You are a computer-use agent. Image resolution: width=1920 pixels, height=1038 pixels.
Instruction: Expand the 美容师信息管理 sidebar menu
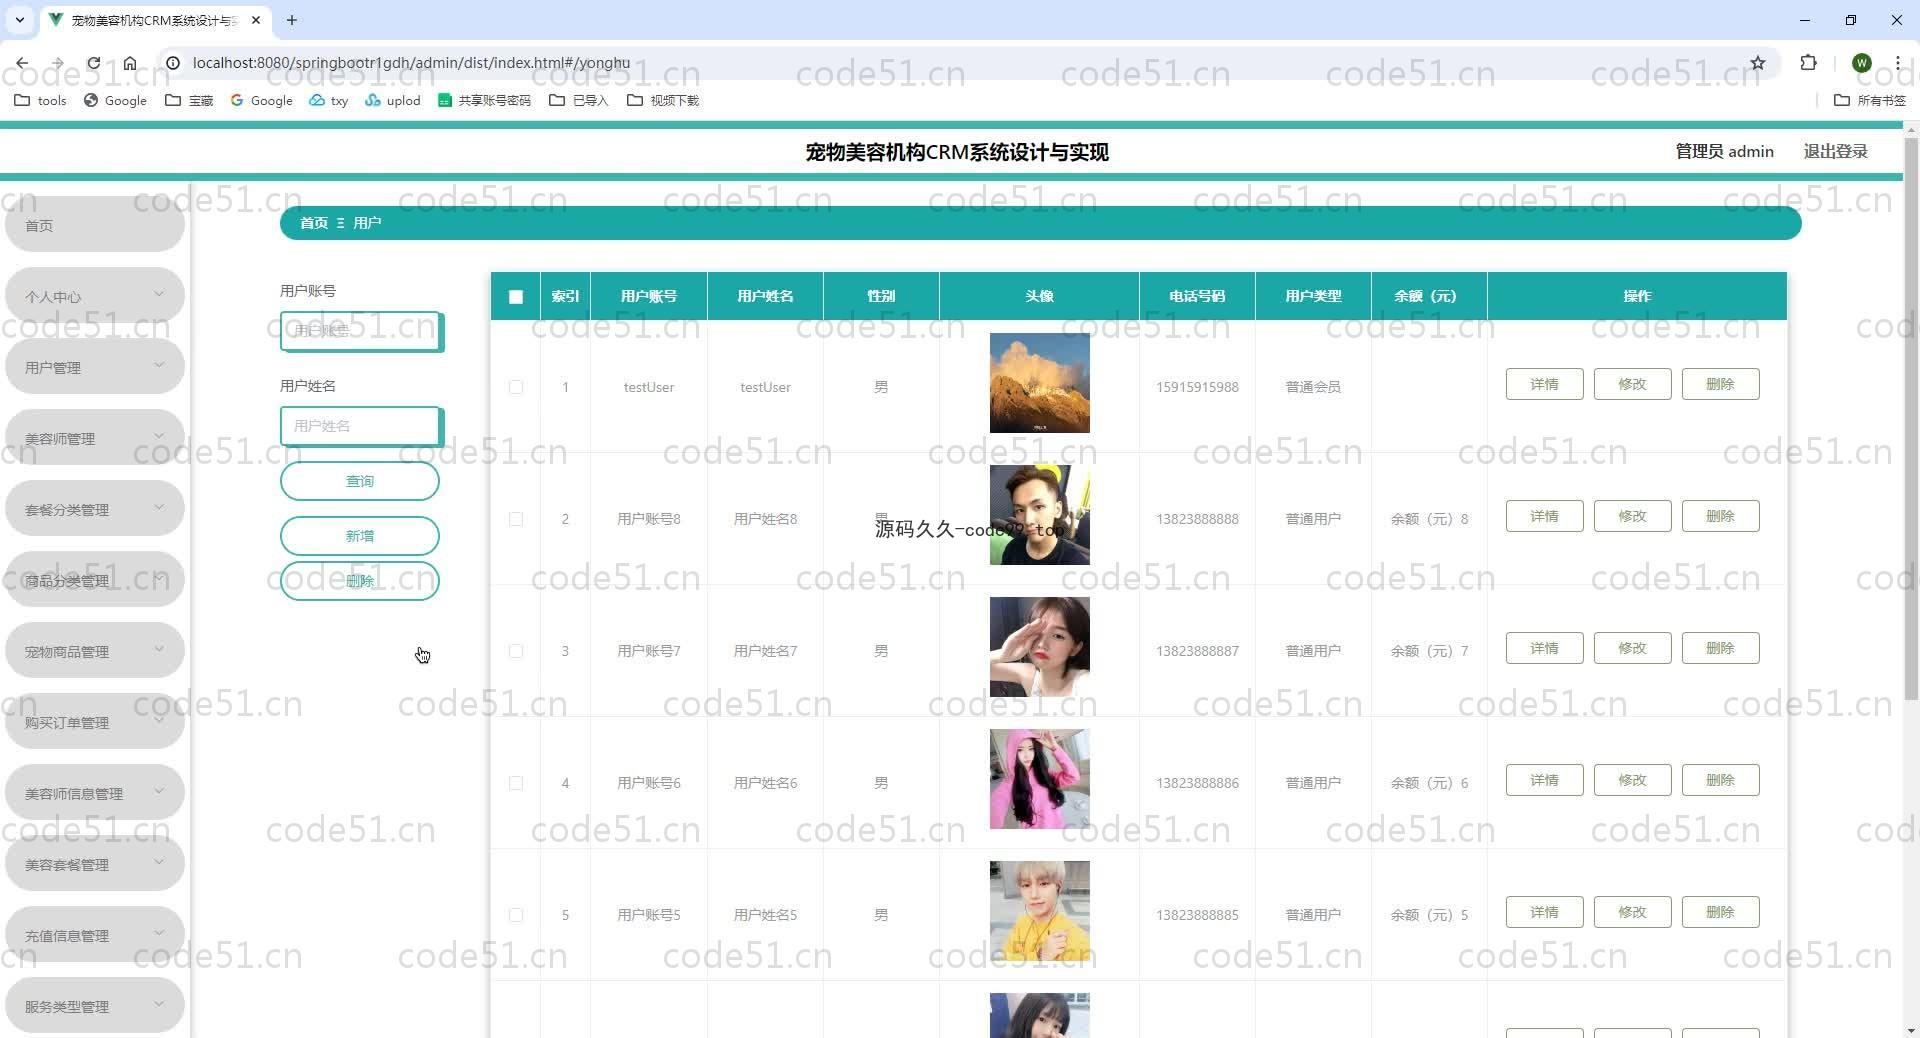[95, 793]
